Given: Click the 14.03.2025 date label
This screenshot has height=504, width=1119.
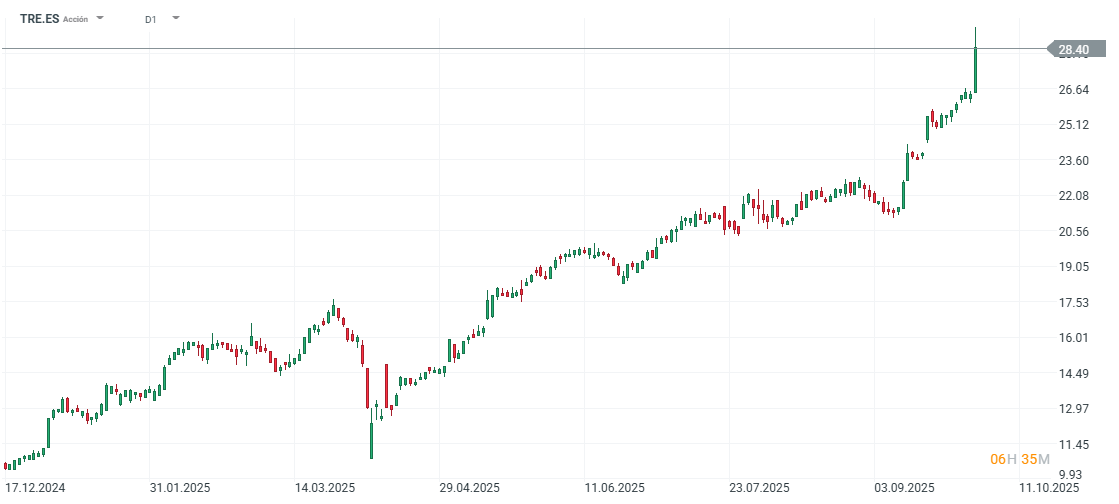Looking at the screenshot, I should [x=325, y=488].
